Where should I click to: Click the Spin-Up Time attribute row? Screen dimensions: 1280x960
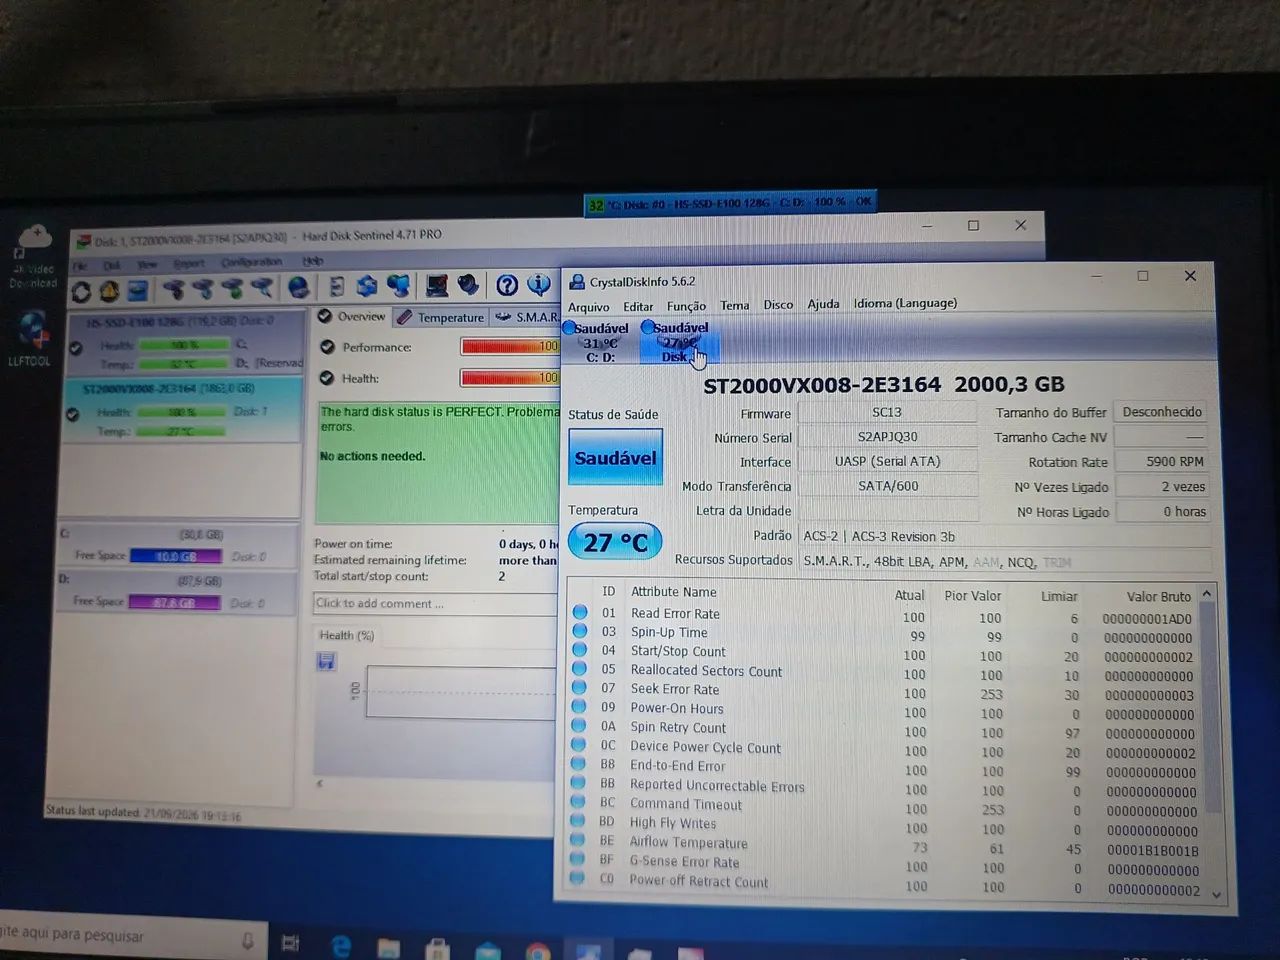(884, 635)
